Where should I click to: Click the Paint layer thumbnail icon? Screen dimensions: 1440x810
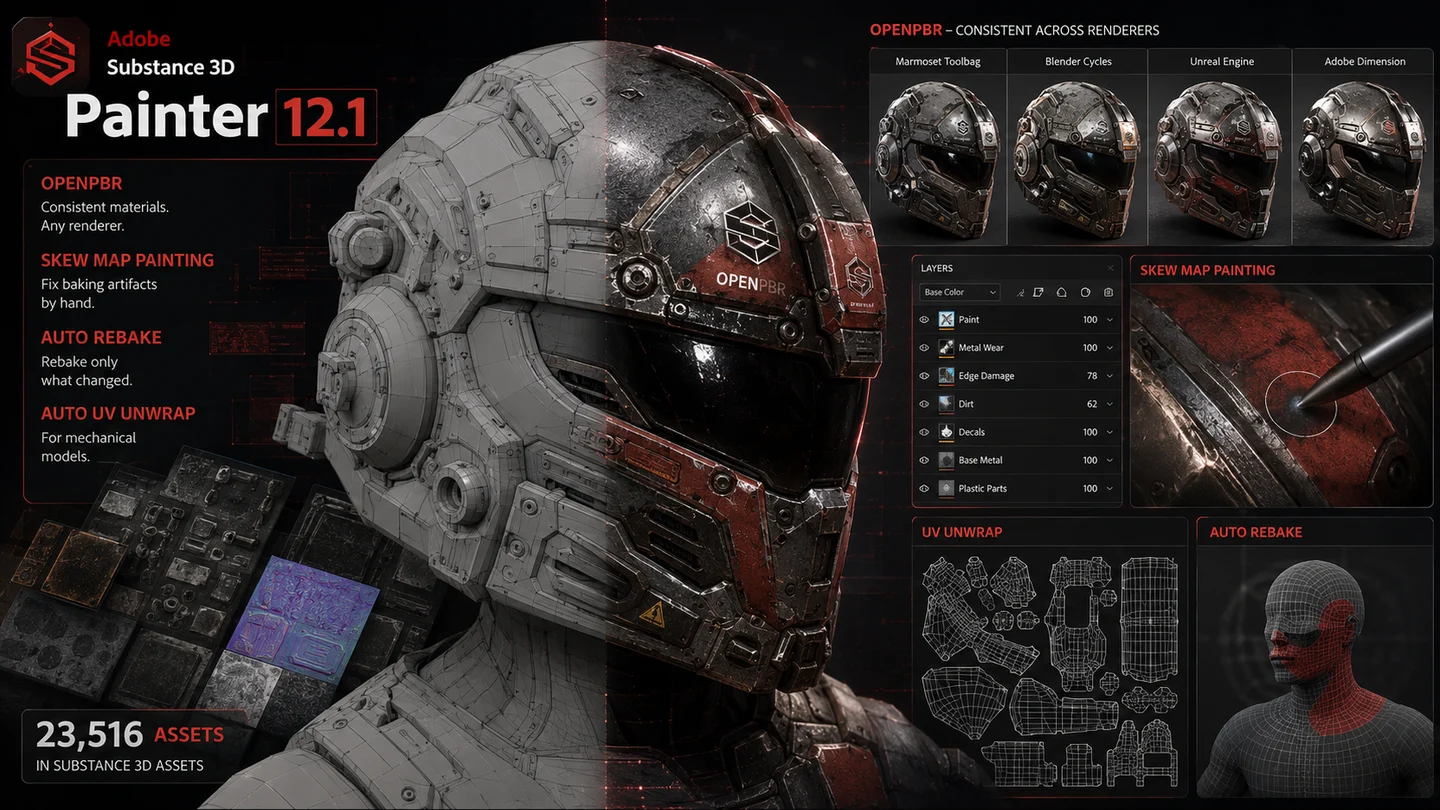click(x=946, y=320)
